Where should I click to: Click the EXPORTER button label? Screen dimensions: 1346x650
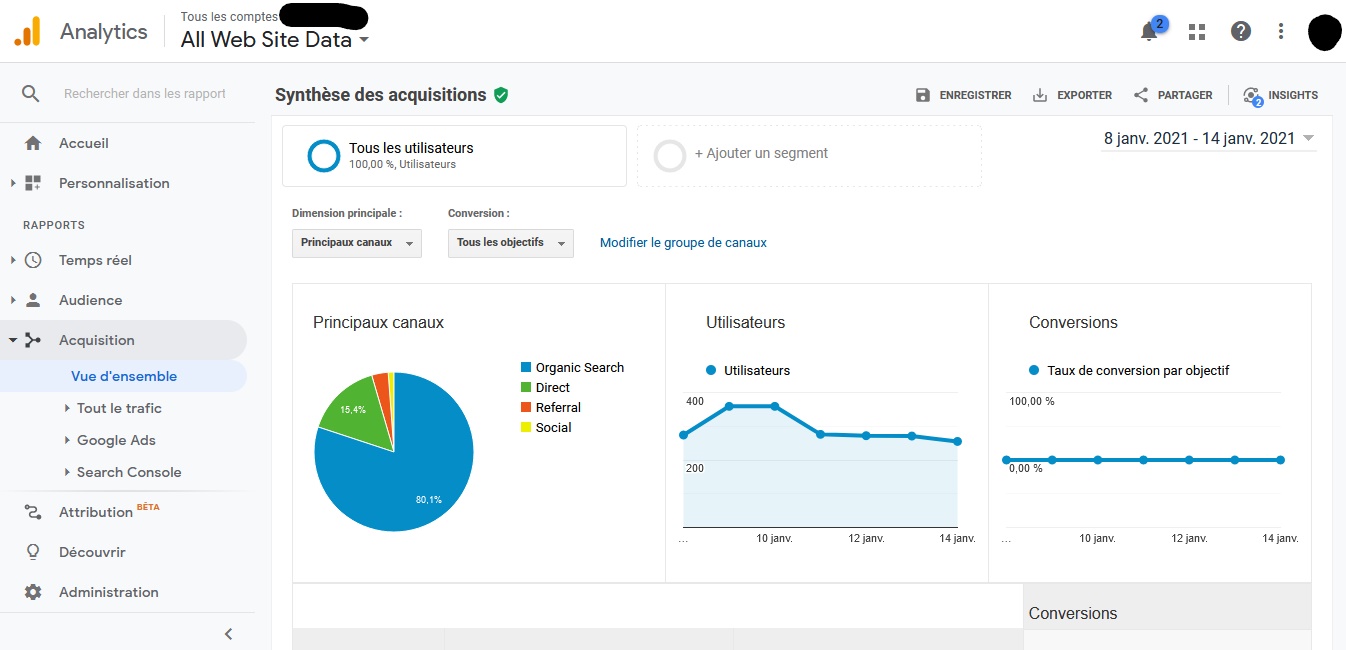[1084, 95]
